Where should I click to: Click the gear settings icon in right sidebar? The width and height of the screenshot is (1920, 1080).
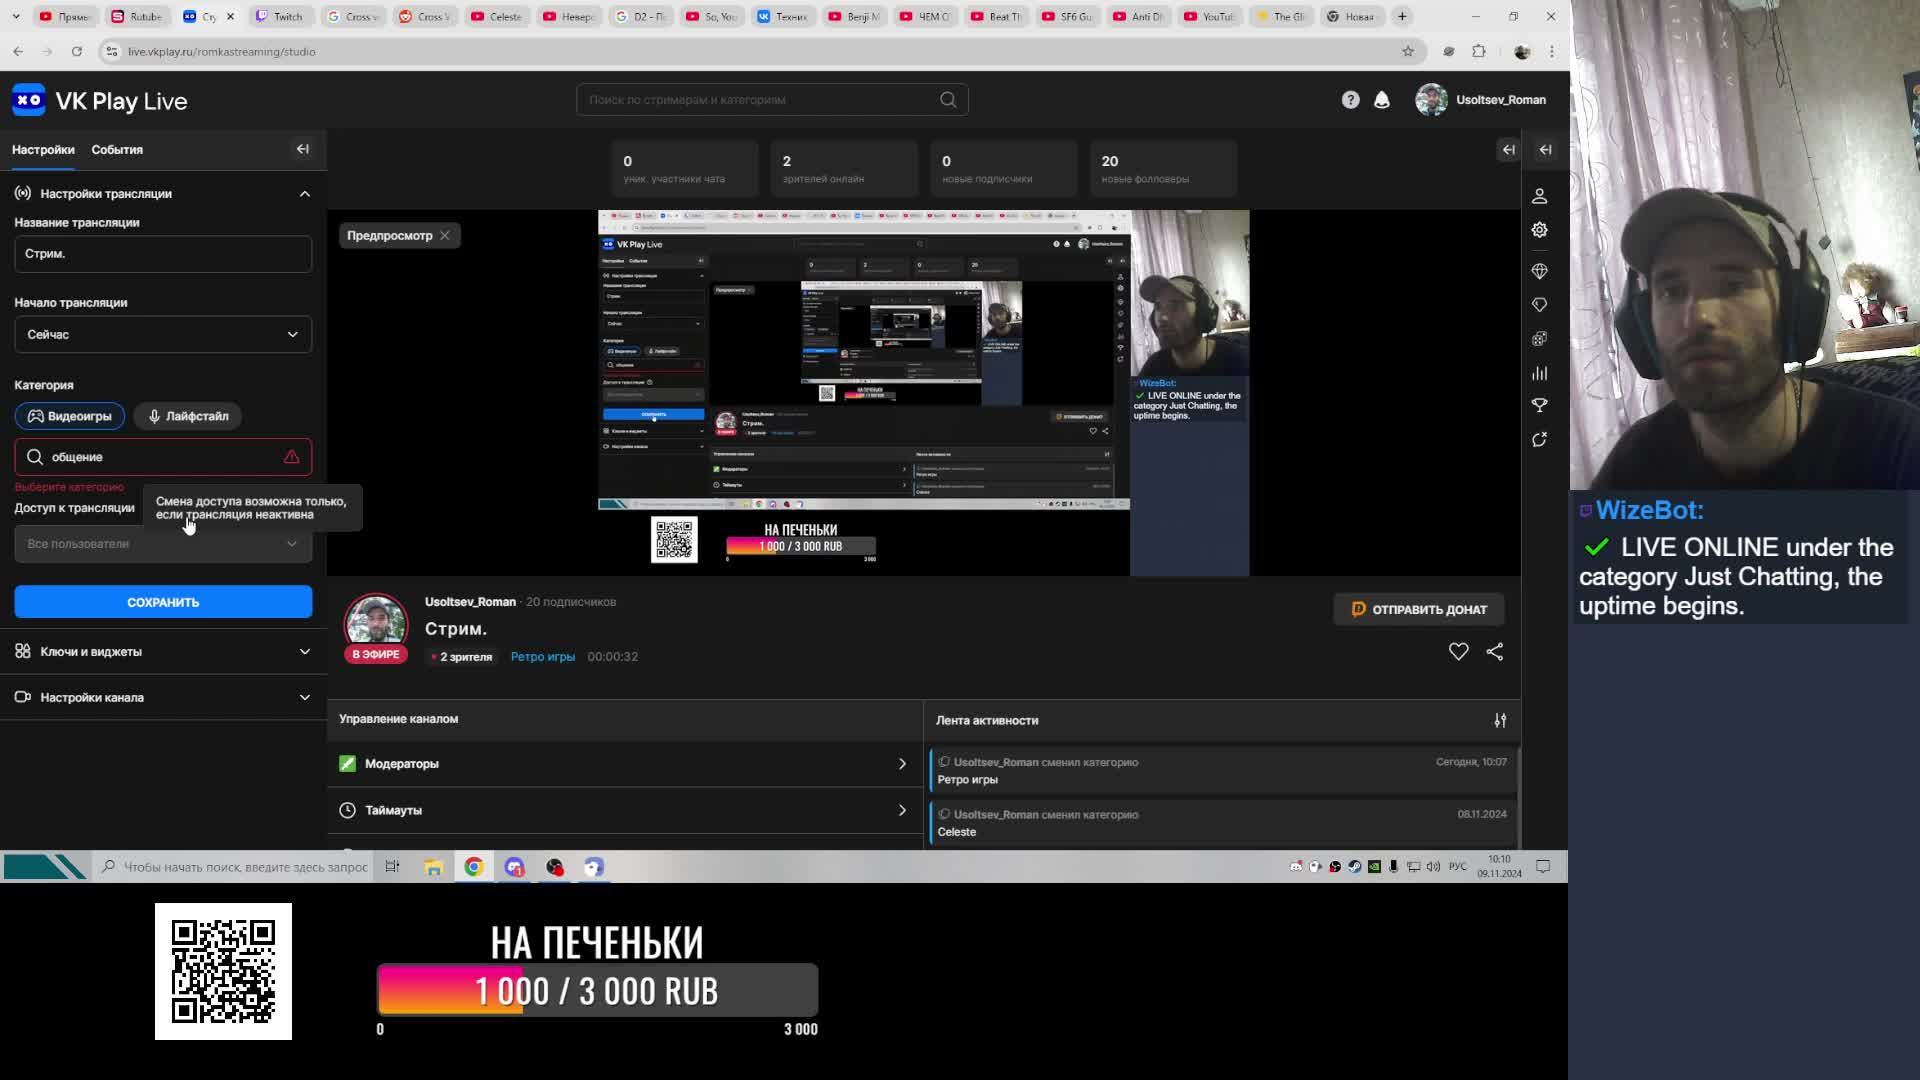pyautogui.click(x=1539, y=230)
